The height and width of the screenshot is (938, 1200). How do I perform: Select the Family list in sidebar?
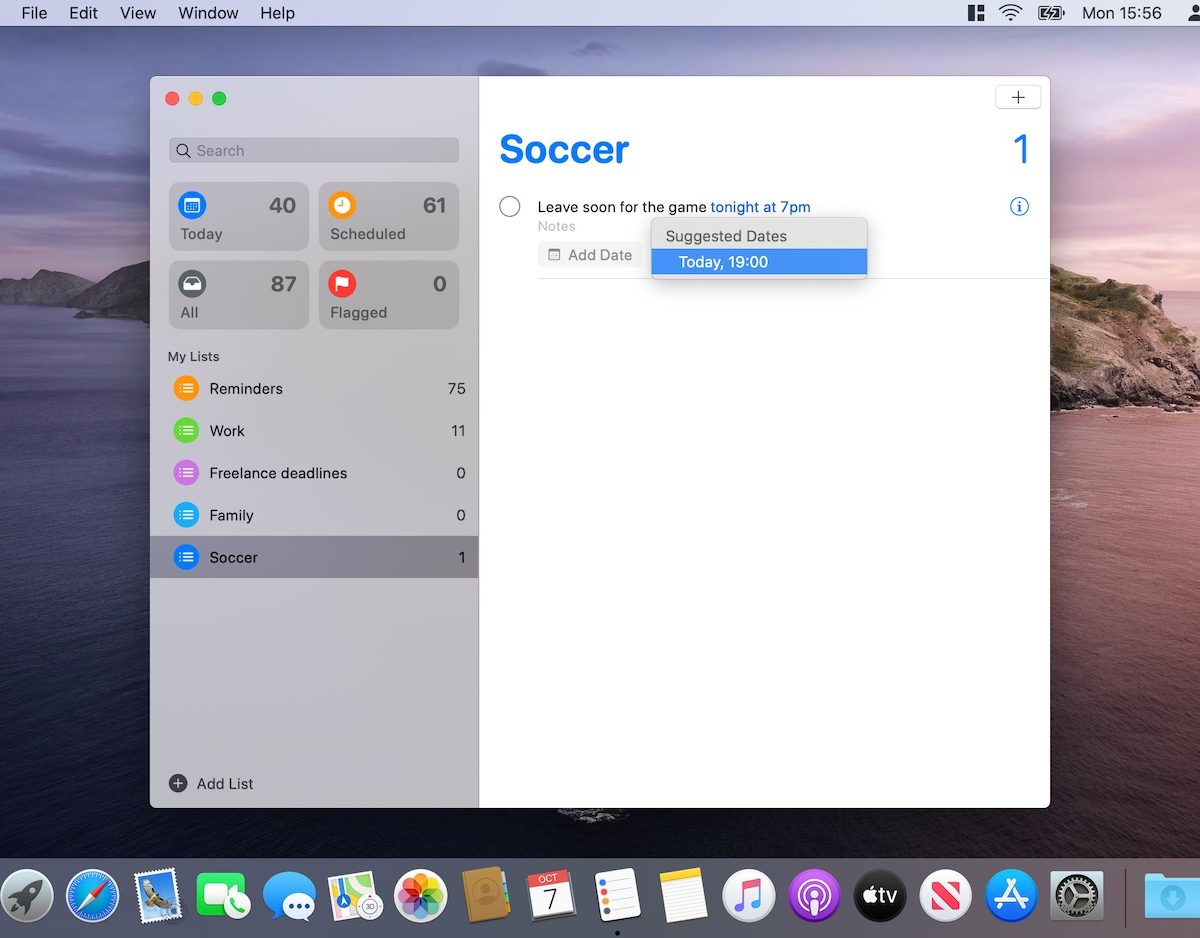point(314,515)
